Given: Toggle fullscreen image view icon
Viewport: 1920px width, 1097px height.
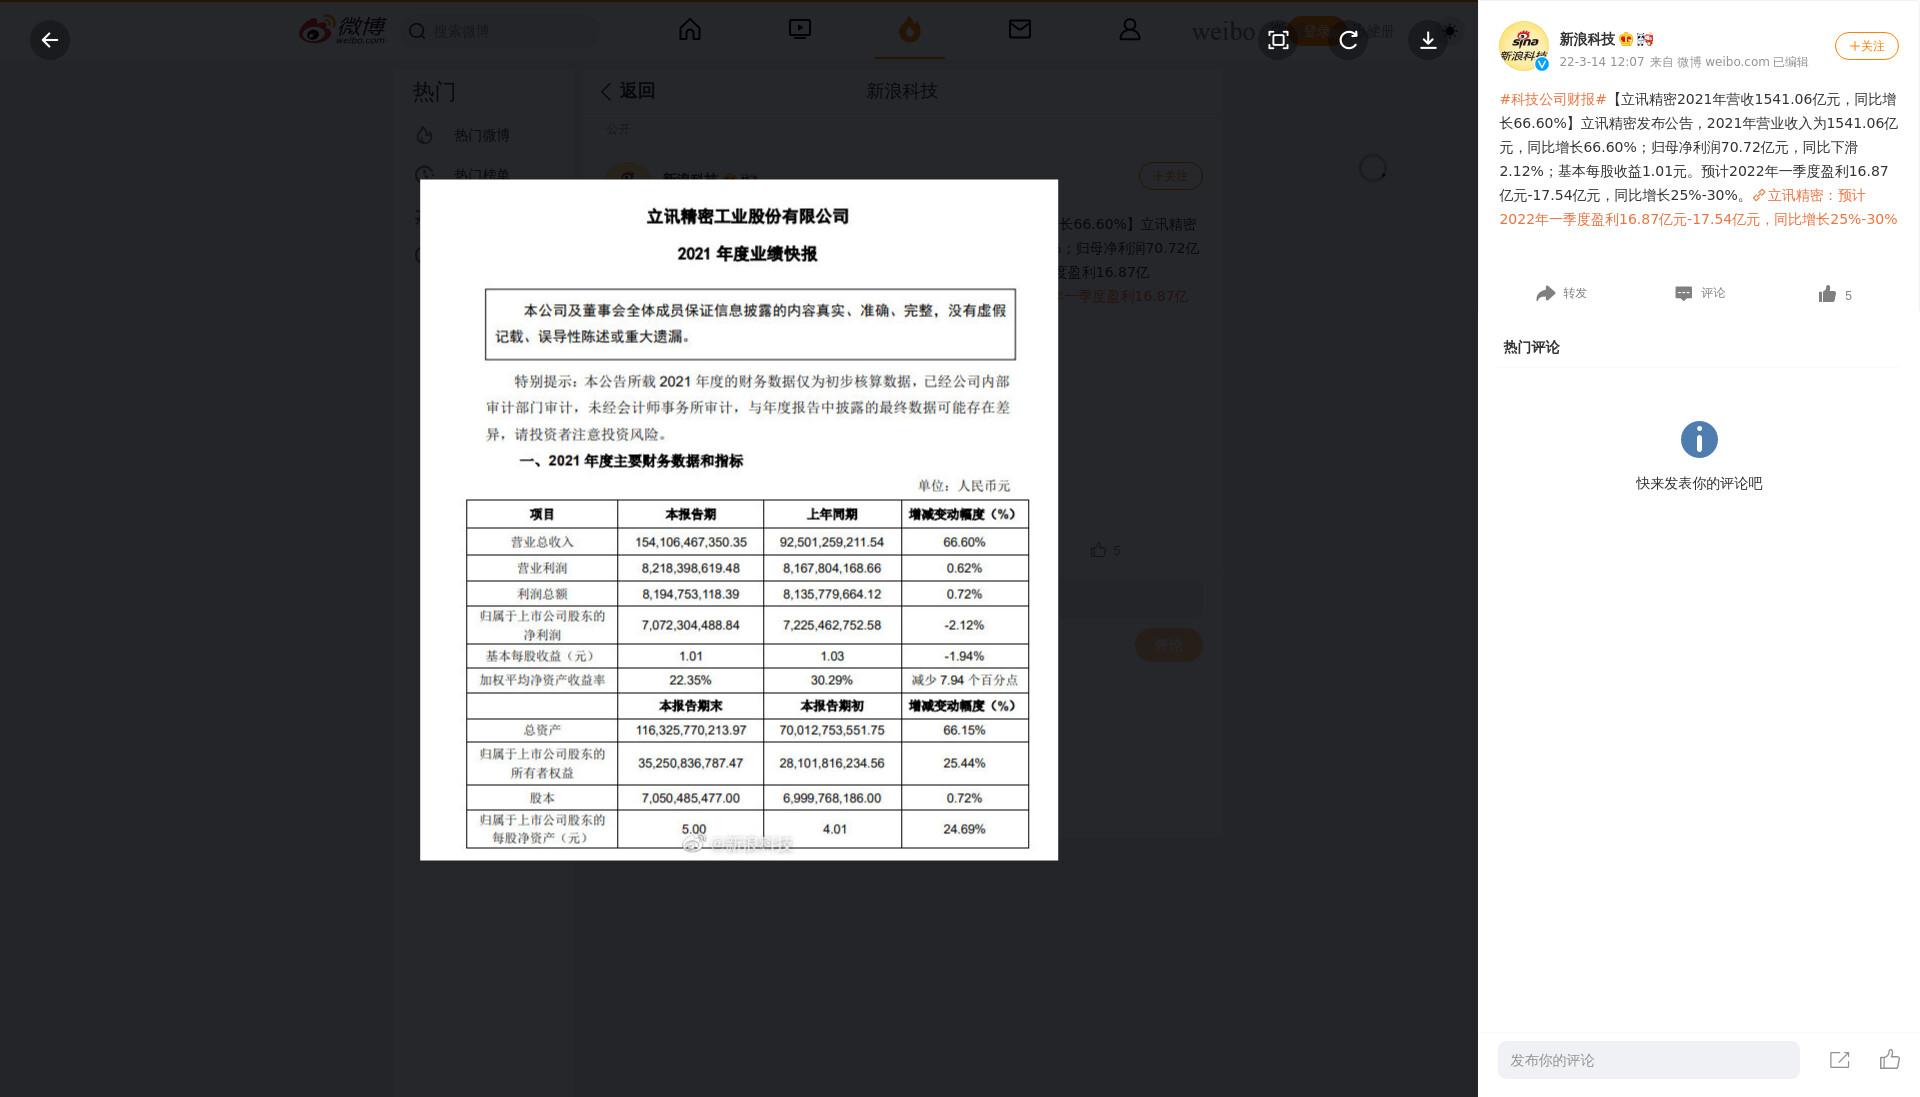Looking at the screenshot, I should point(1278,40).
